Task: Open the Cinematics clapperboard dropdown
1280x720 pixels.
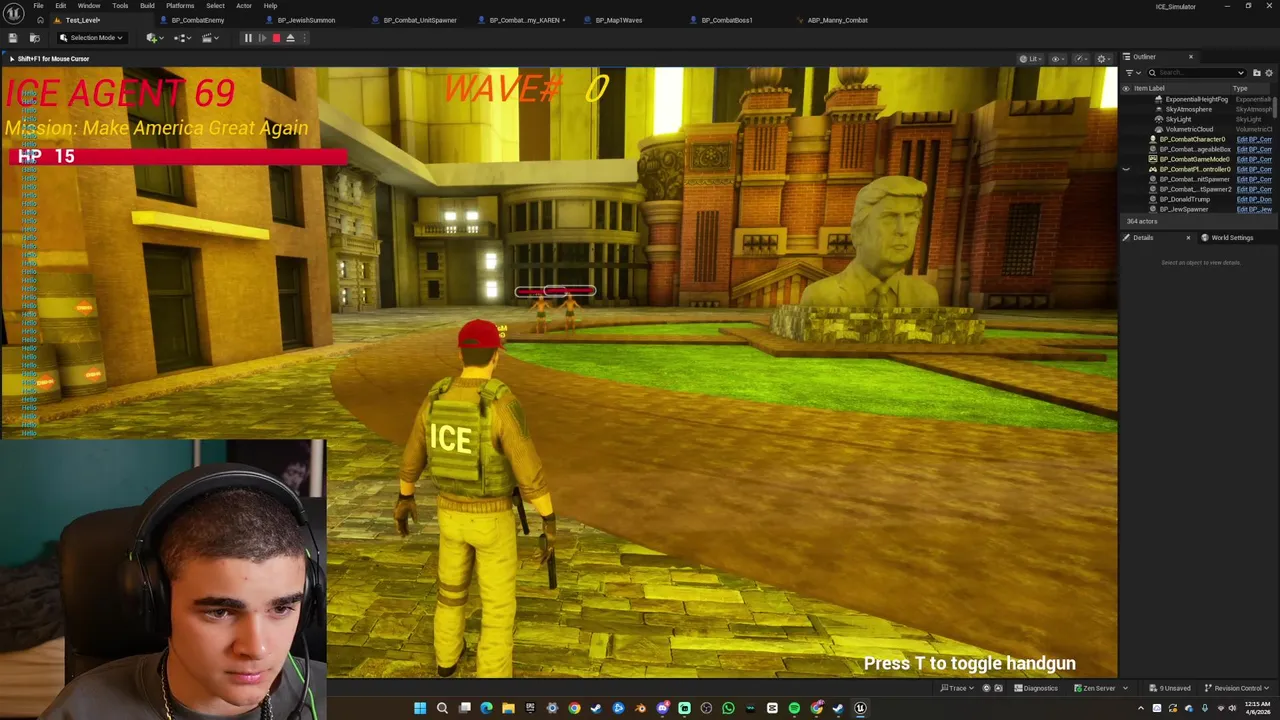Action: pos(210,38)
